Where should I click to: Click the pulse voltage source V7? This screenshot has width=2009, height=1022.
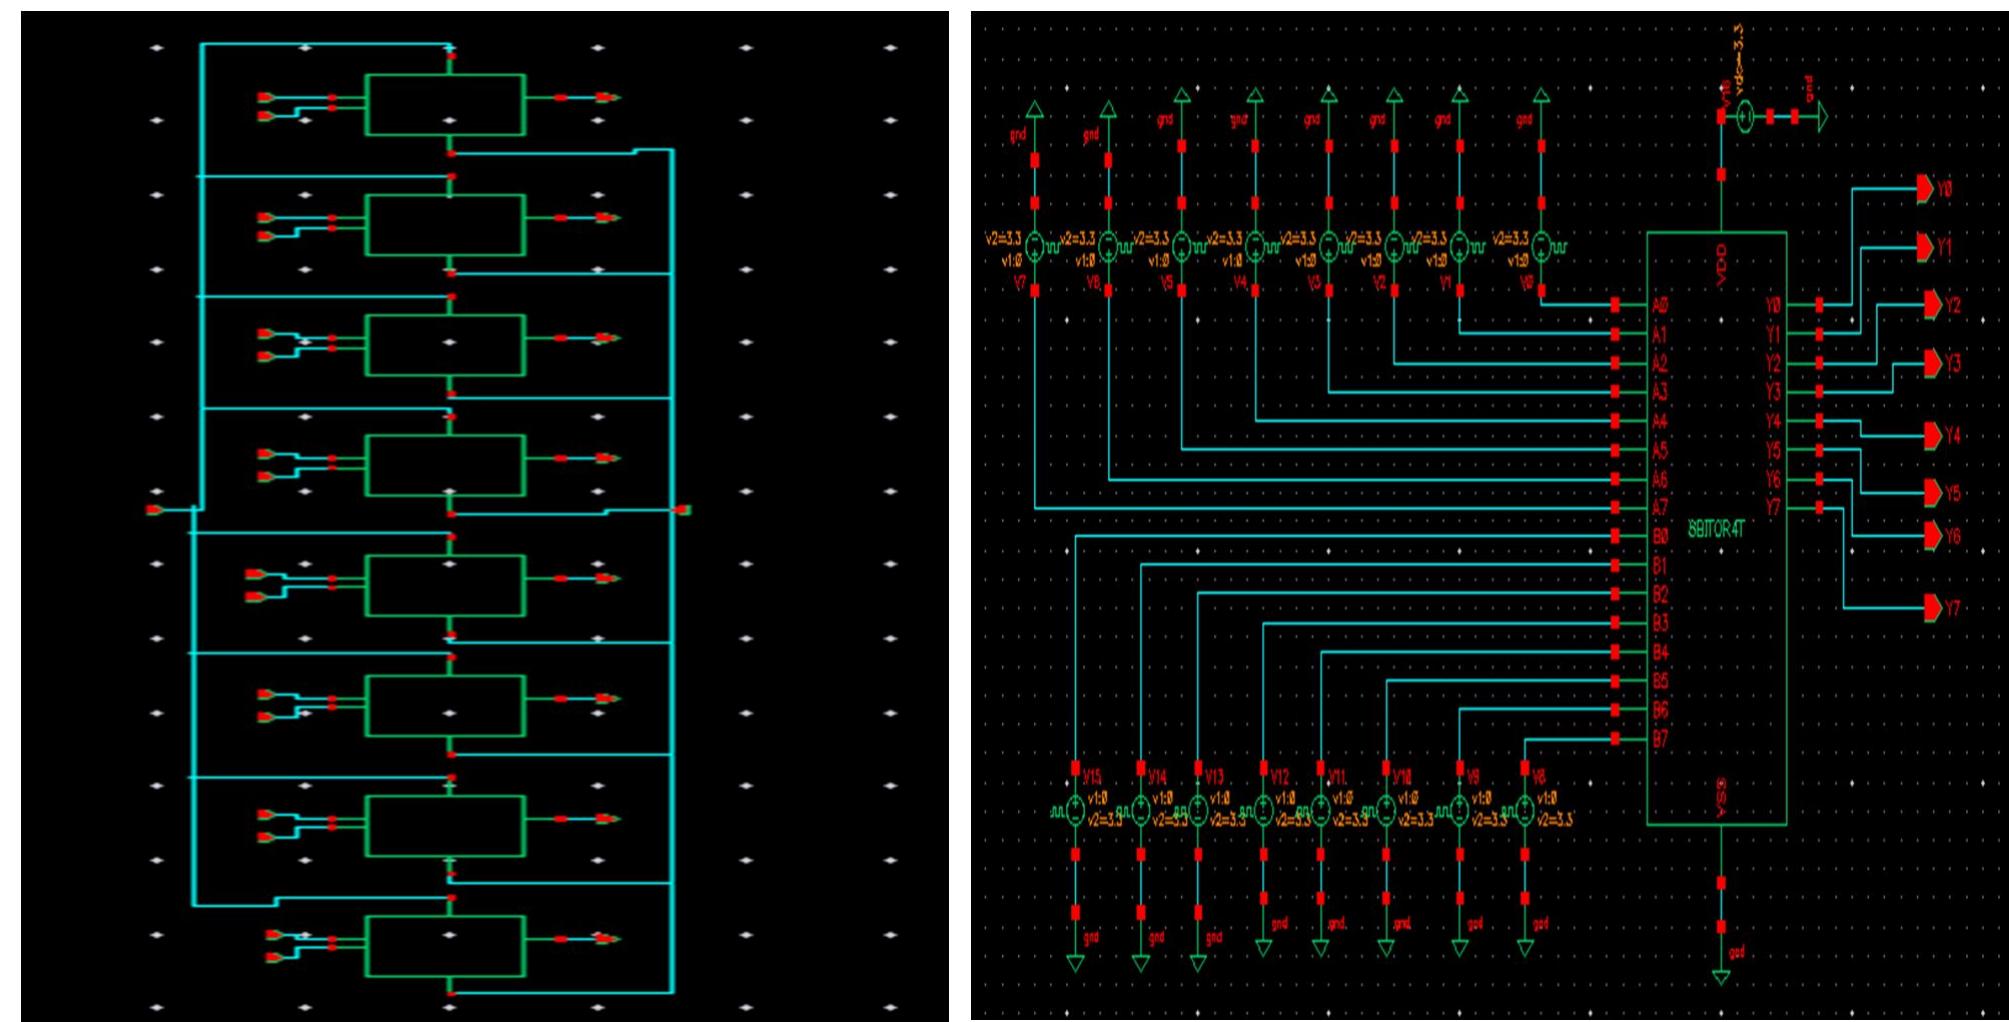pos(1035,245)
